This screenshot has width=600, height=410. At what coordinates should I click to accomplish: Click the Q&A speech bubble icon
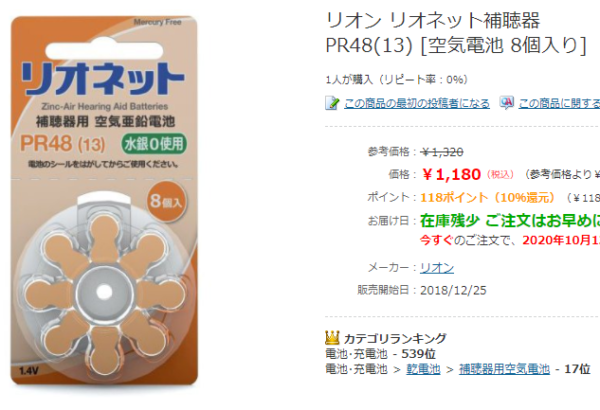(507, 103)
